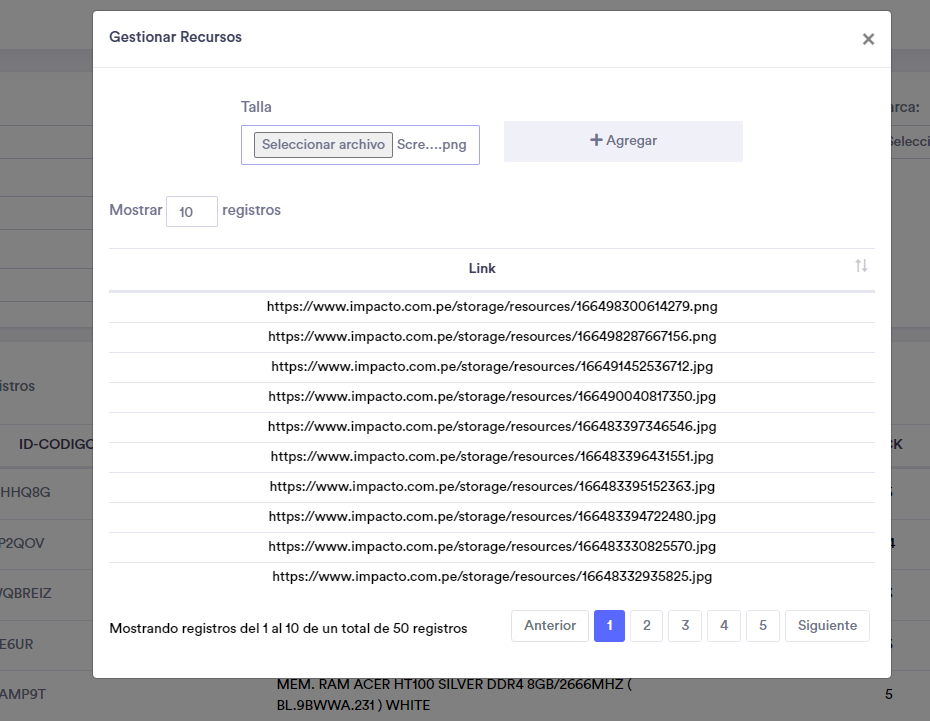Screen dimensions: 930x721
Task: Select resource link ending 166491452536712.jpg
Action: 492,367
